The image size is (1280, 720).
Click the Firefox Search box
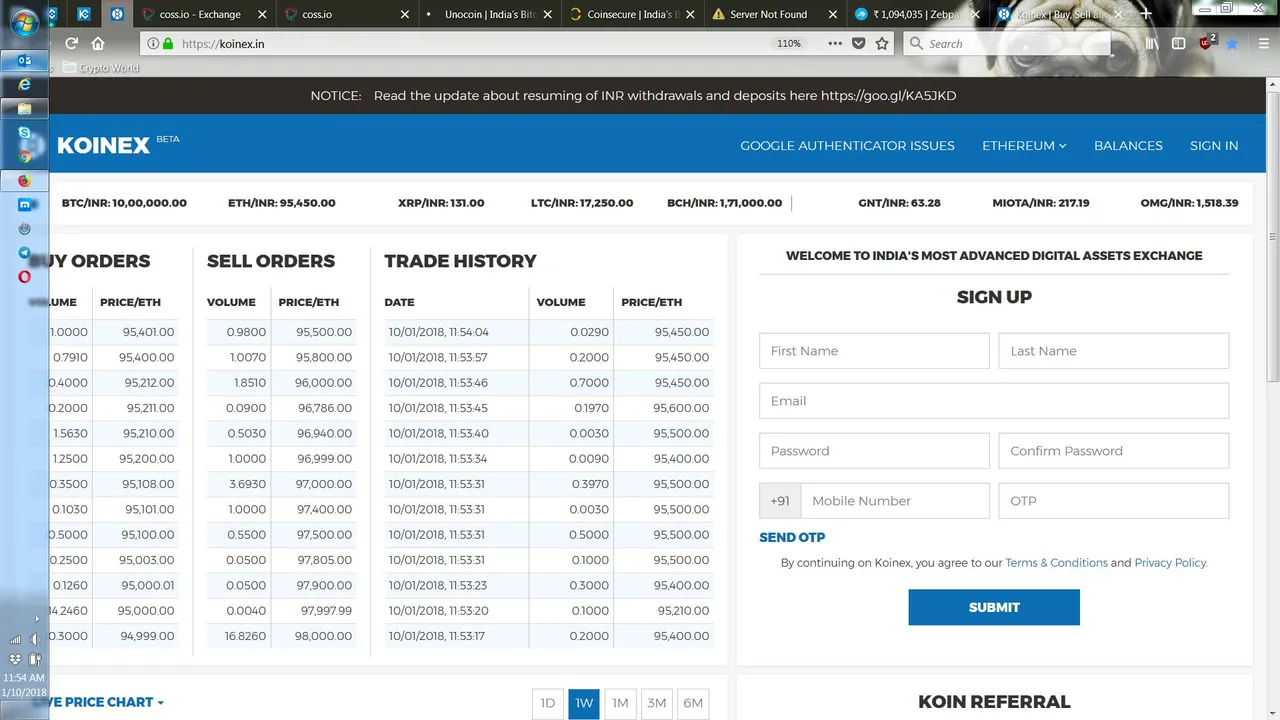click(x=1006, y=44)
